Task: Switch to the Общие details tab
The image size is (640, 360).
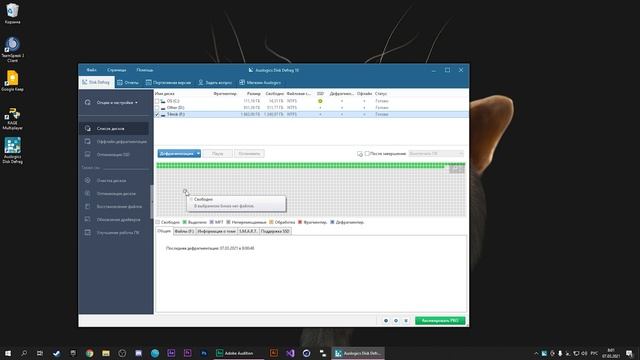Action: tap(164, 231)
